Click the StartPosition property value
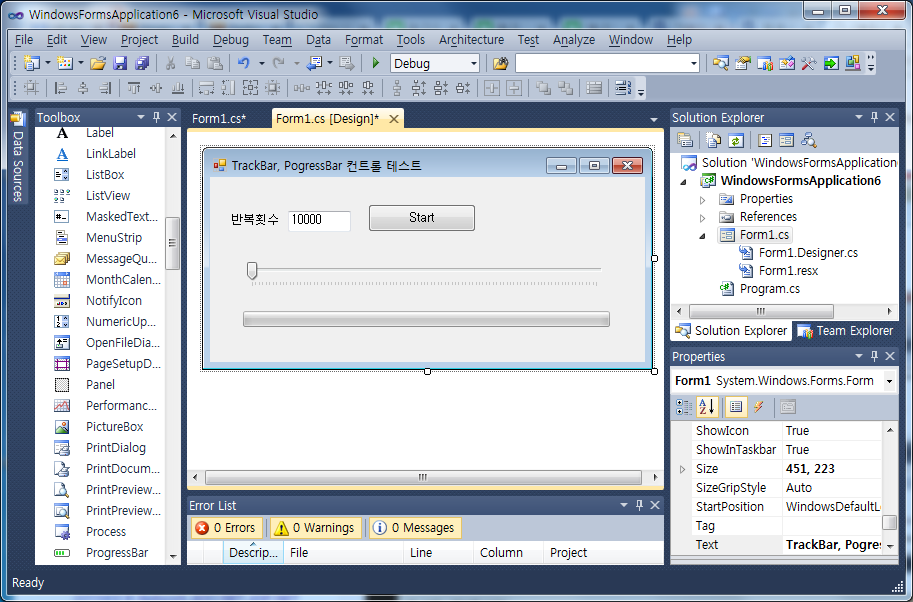Screen dimensions: 913x602 pos(832,507)
